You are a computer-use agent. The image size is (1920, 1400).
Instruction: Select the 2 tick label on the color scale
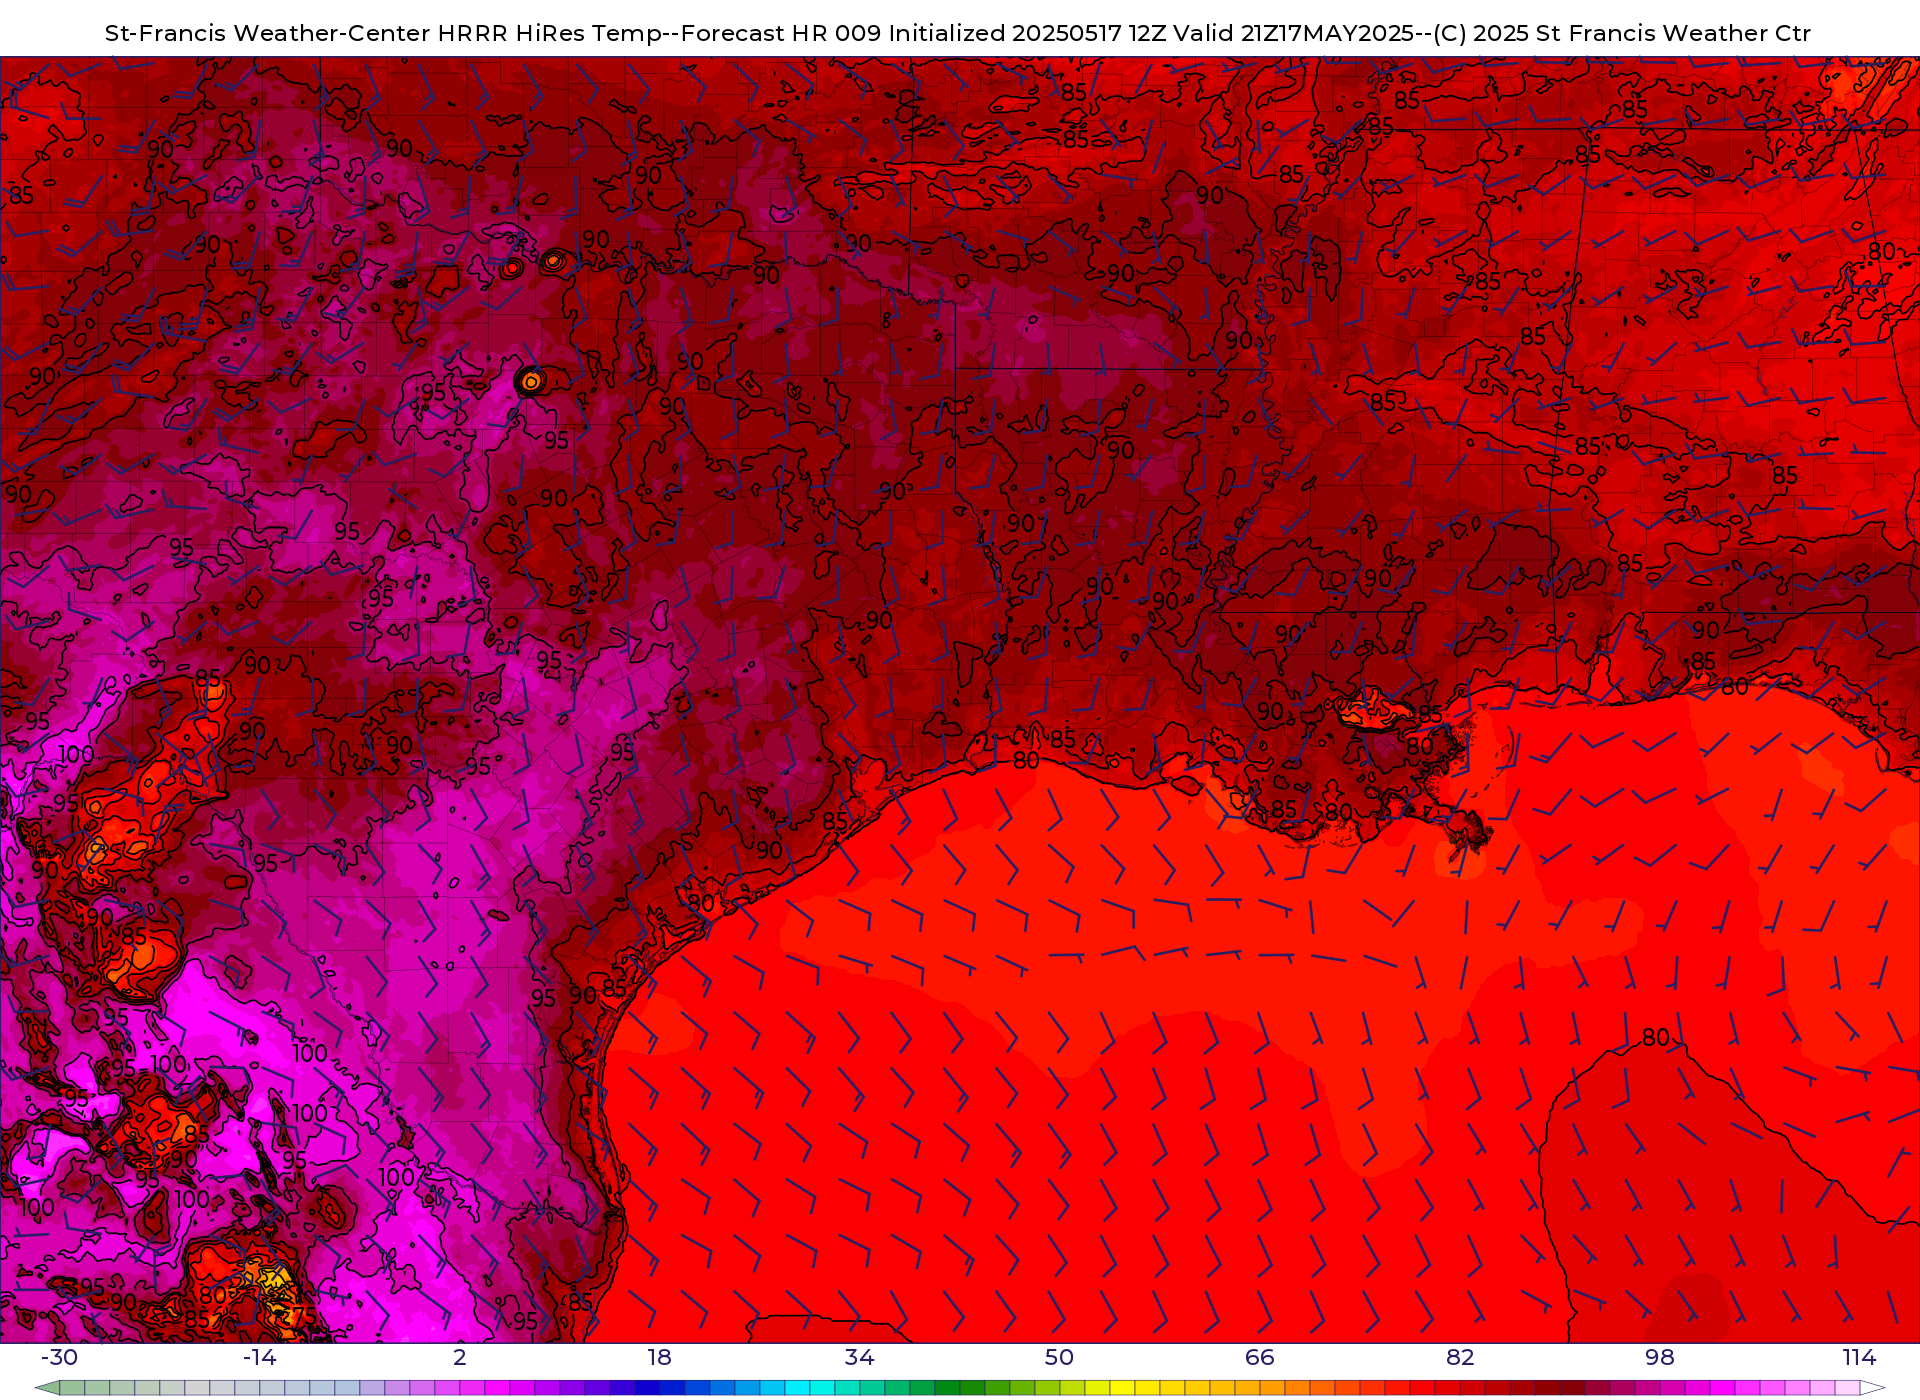[460, 1357]
